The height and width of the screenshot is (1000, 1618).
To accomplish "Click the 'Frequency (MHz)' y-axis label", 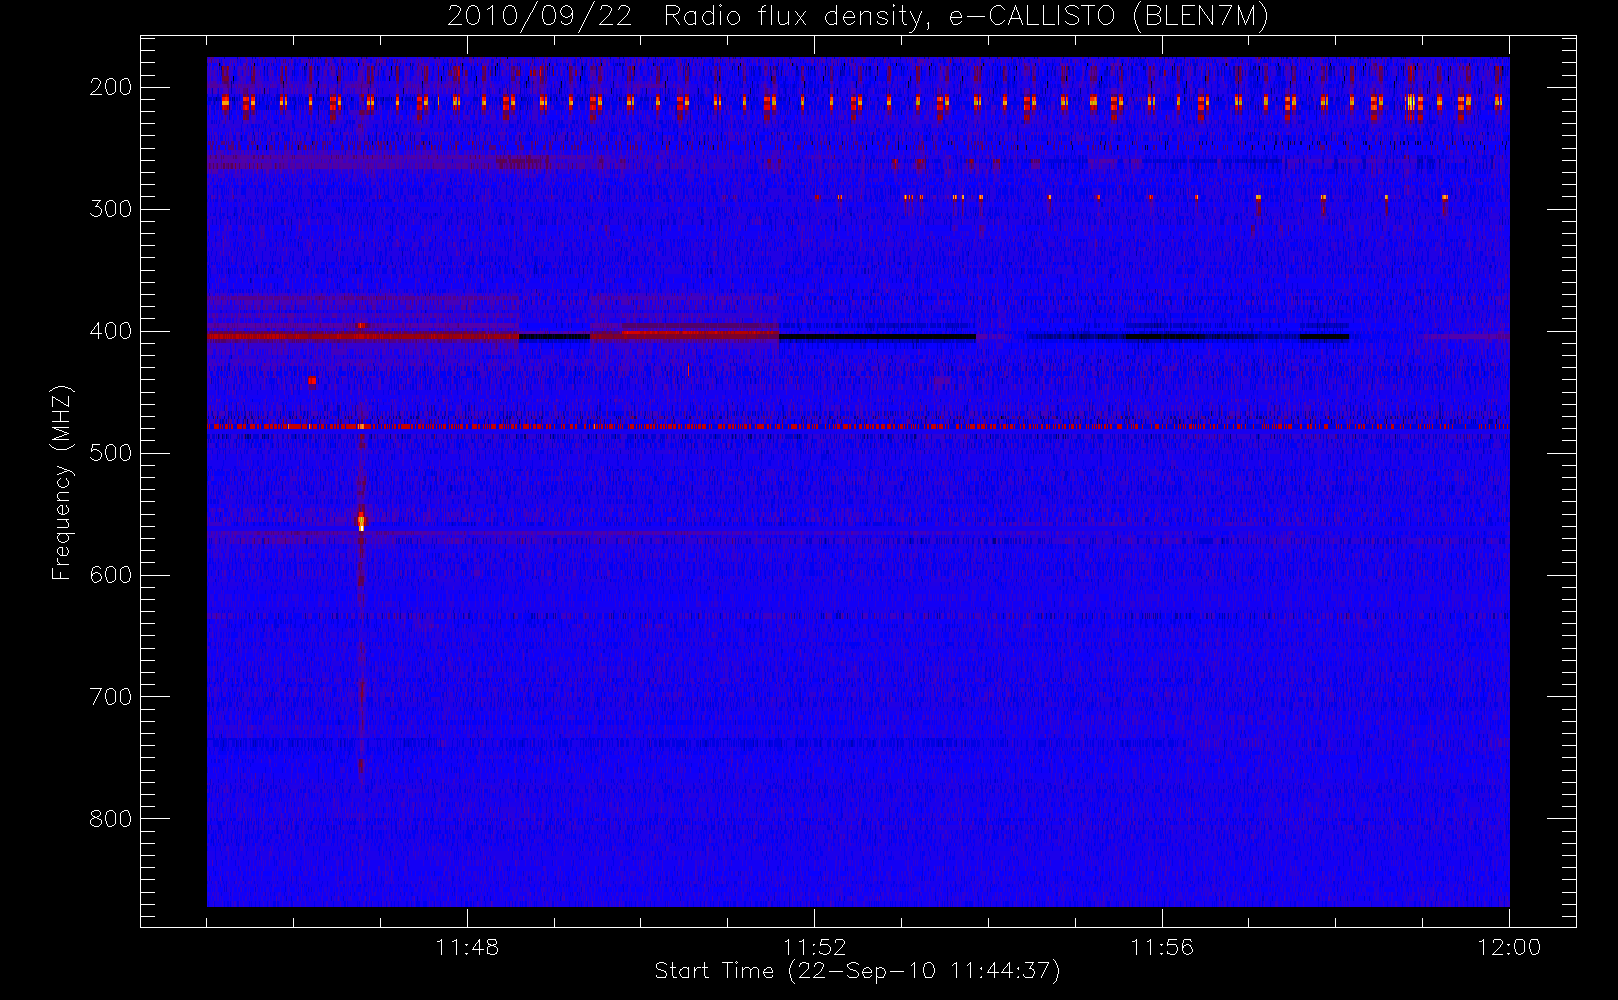I will [x=62, y=483].
